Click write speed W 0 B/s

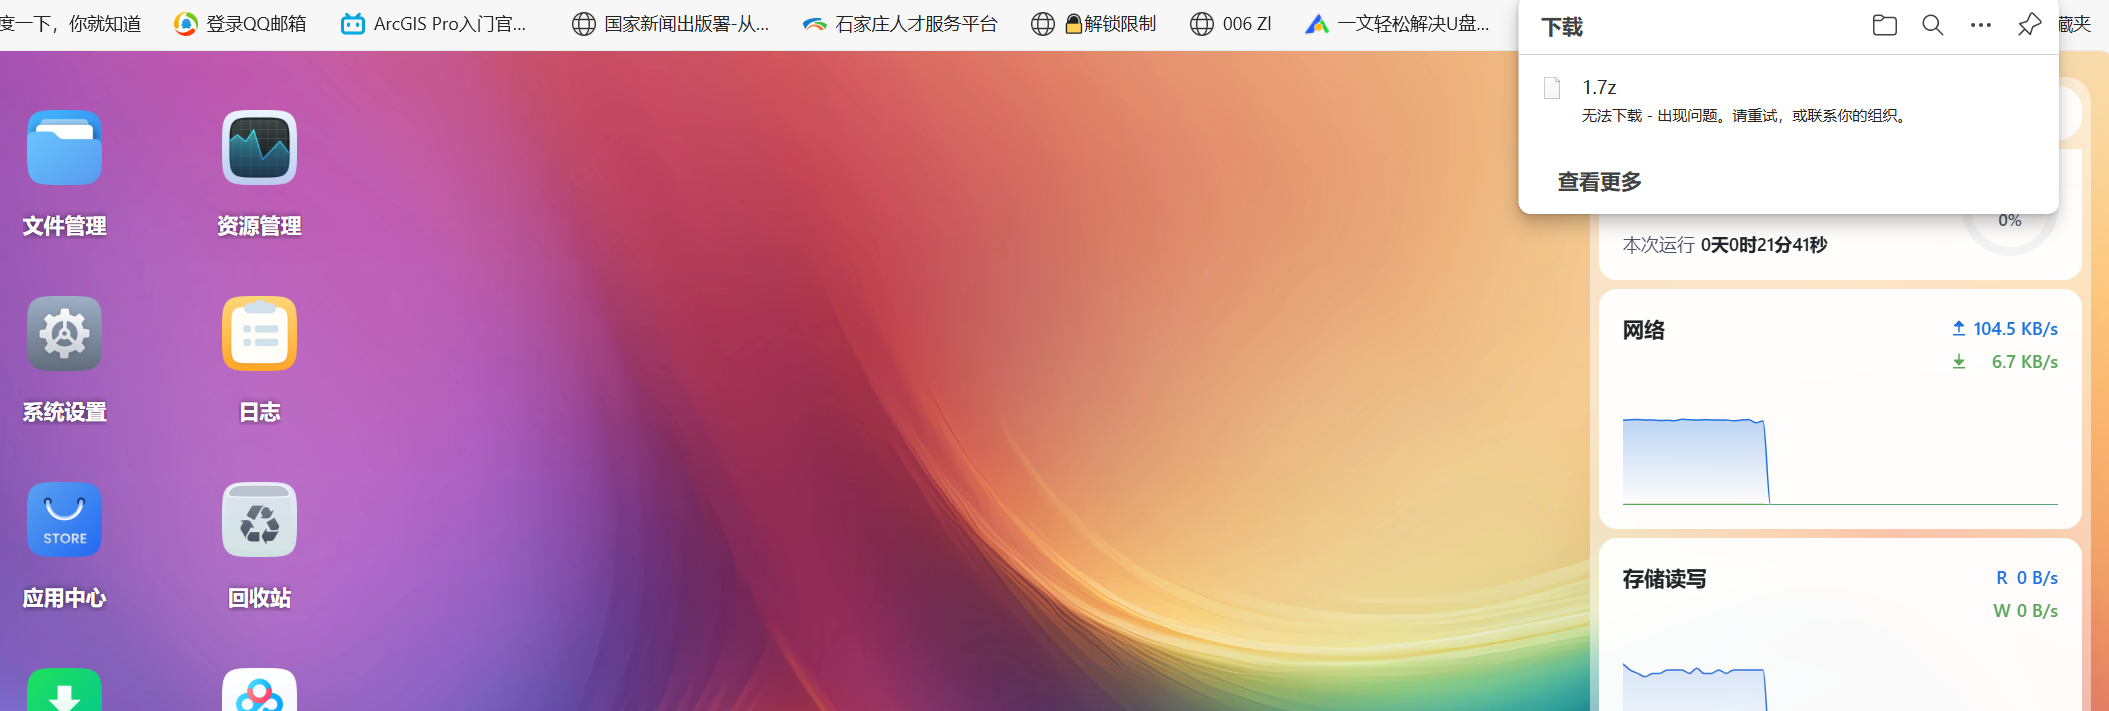(2025, 611)
